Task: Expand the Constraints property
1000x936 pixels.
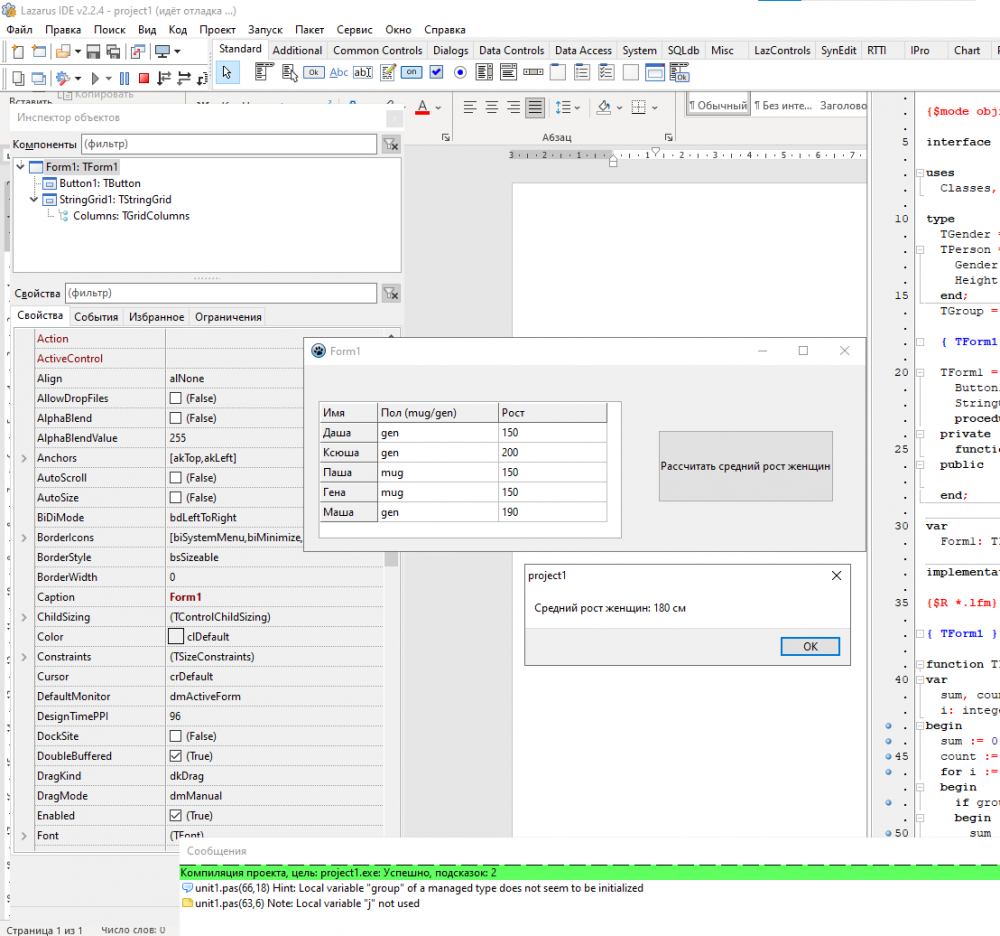Action: [24, 657]
